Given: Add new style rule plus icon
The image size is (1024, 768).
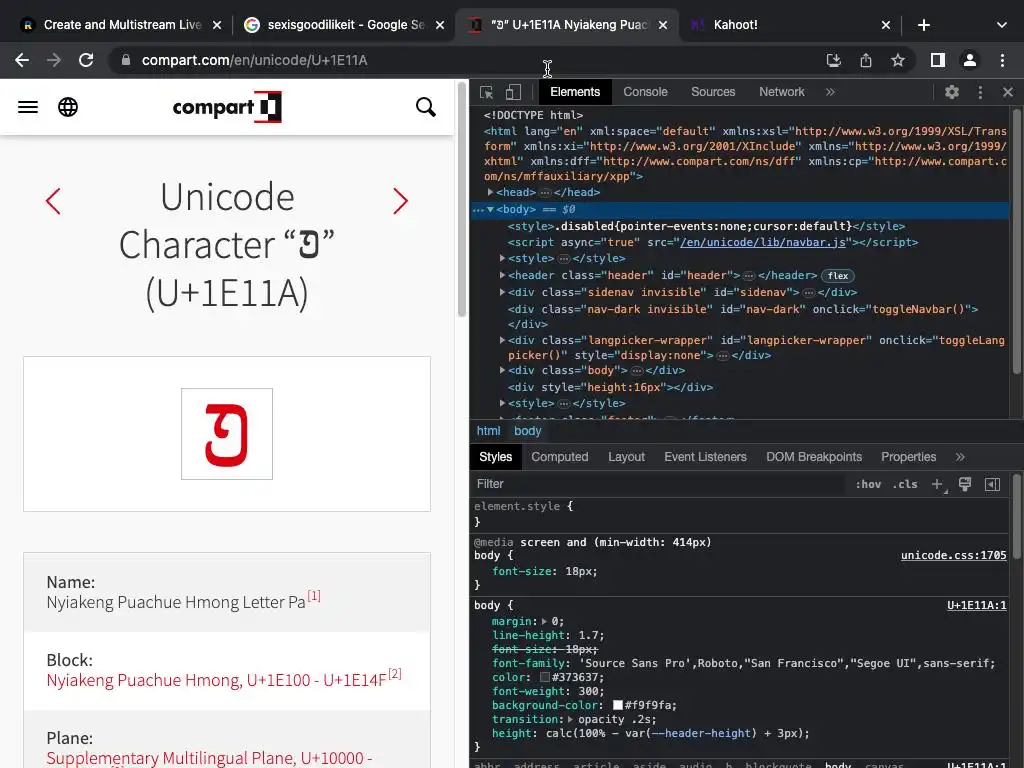Looking at the screenshot, I should [x=938, y=484].
